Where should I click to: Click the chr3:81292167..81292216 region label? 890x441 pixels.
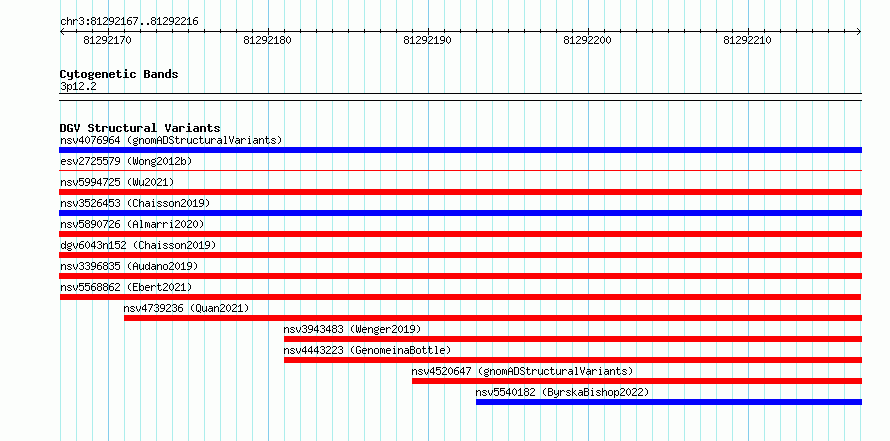click(x=129, y=22)
